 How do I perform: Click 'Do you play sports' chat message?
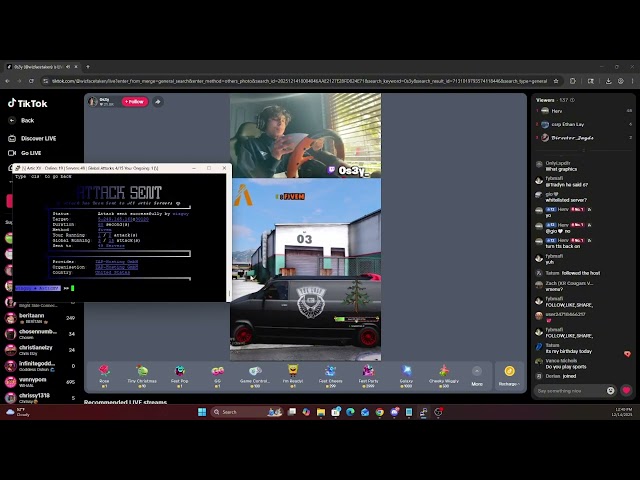coord(566,367)
